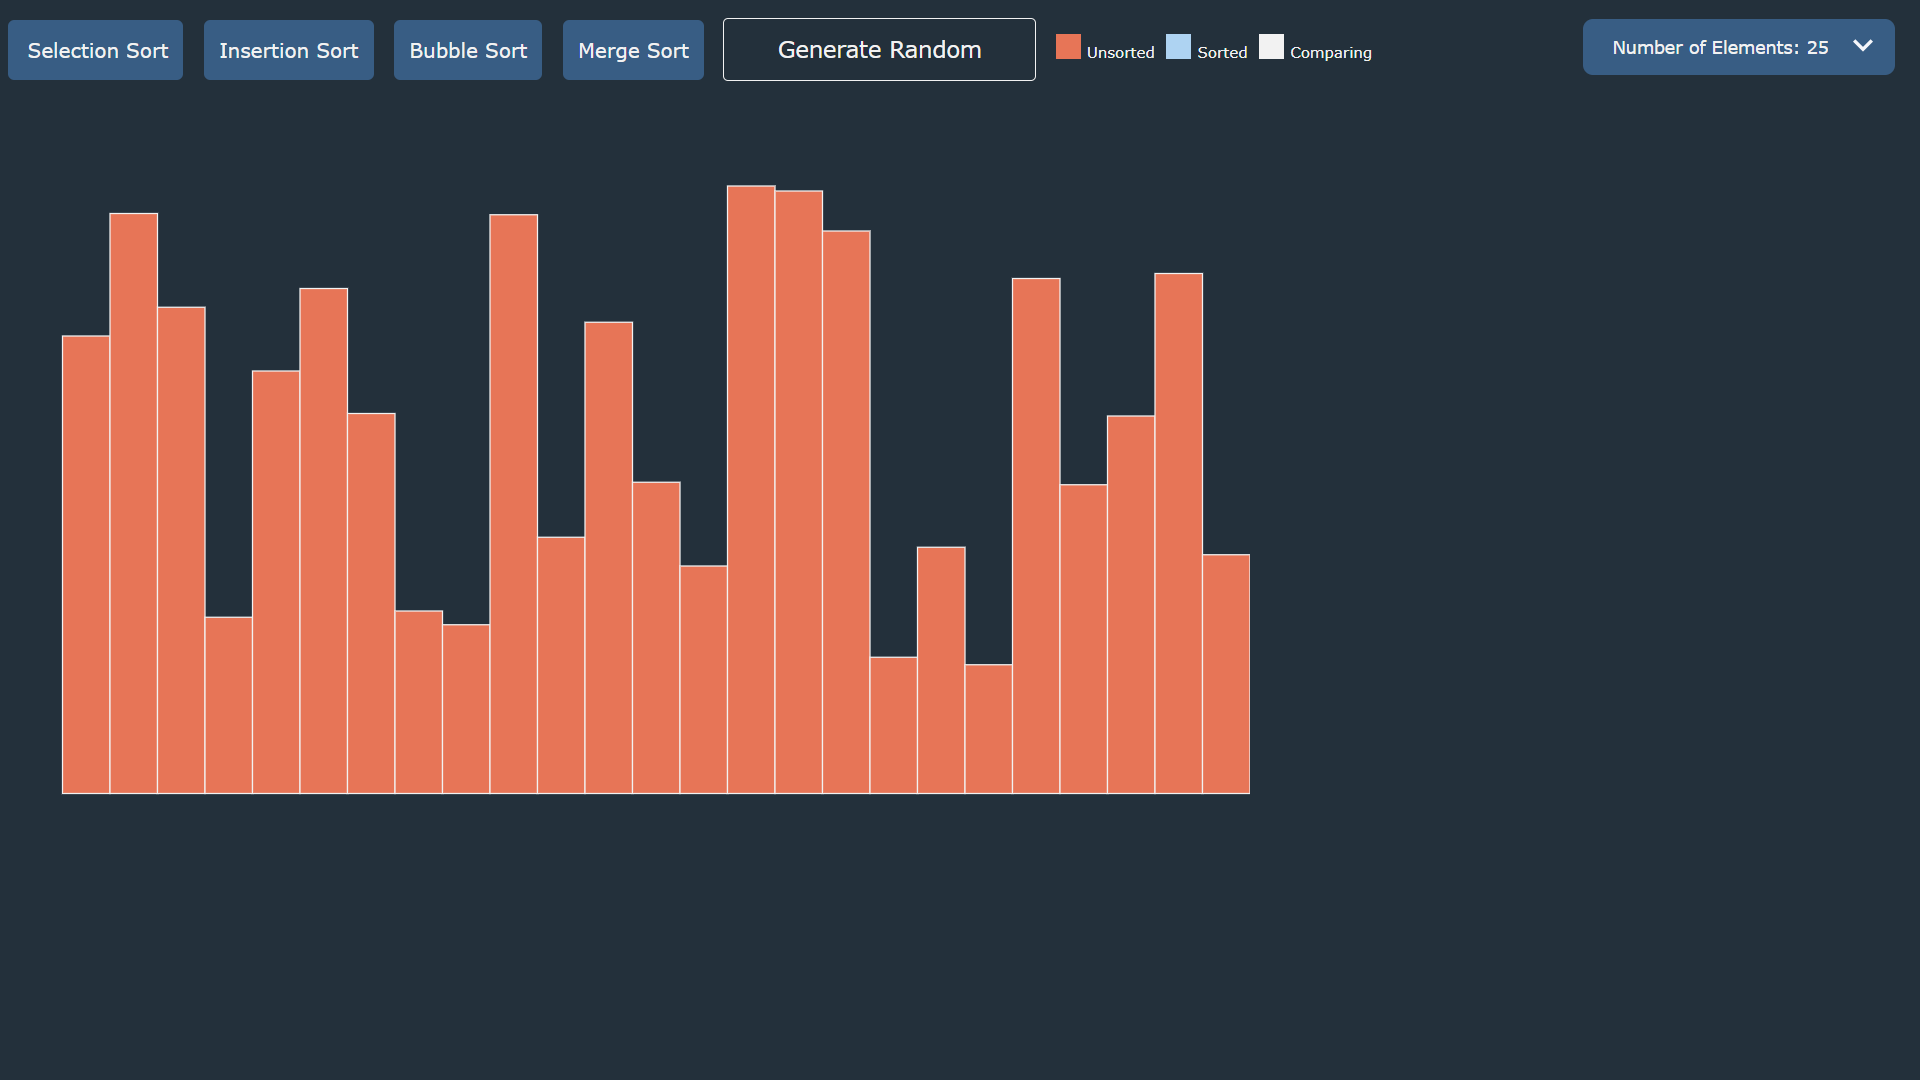Click the light blue Sorted legend swatch
Viewport: 1920px width, 1080px height.
(1178, 46)
